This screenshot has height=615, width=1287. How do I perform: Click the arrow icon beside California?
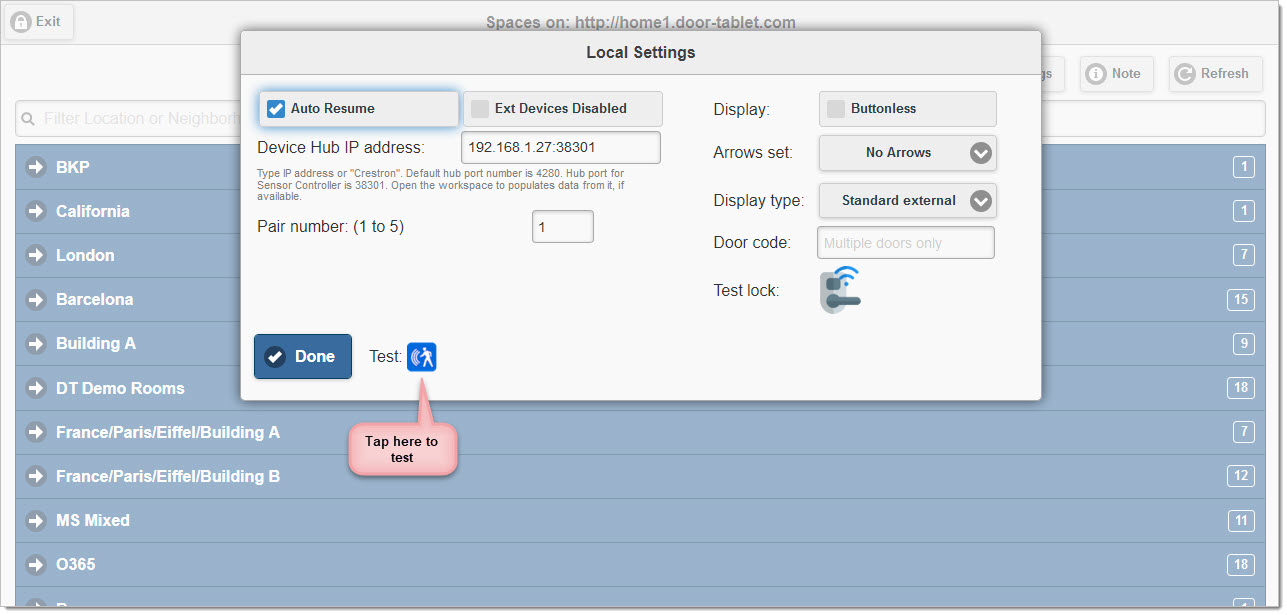(x=36, y=211)
